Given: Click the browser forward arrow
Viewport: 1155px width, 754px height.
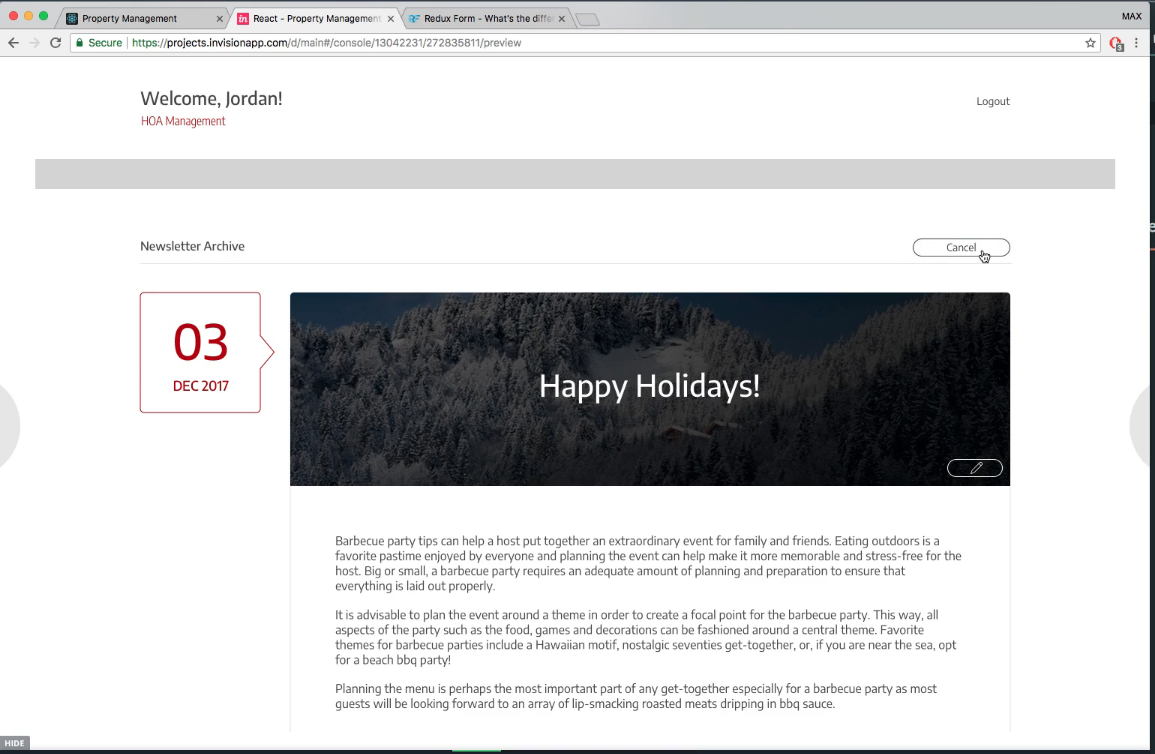Looking at the screenshot, I should click(35, 43).
